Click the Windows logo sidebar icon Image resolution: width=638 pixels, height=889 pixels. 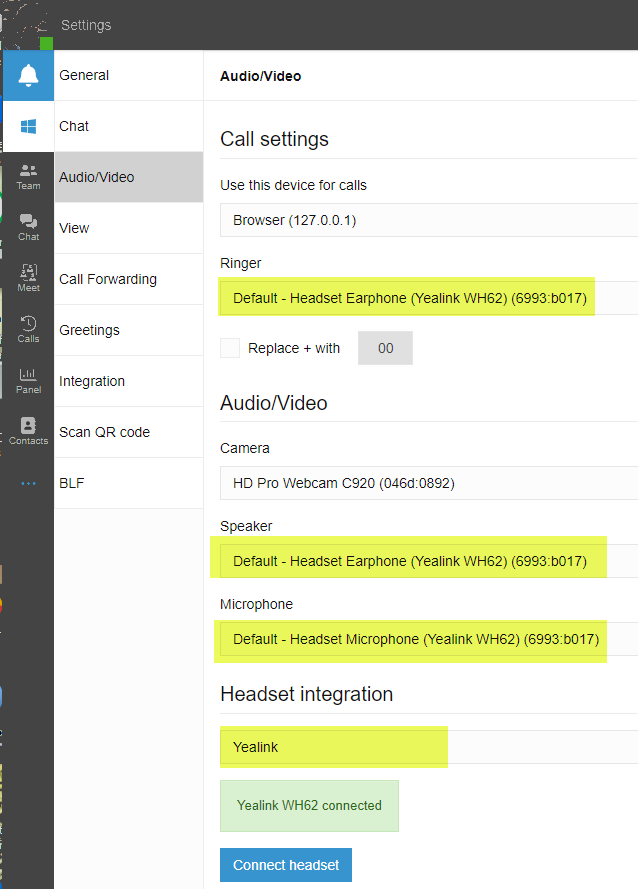28,126
